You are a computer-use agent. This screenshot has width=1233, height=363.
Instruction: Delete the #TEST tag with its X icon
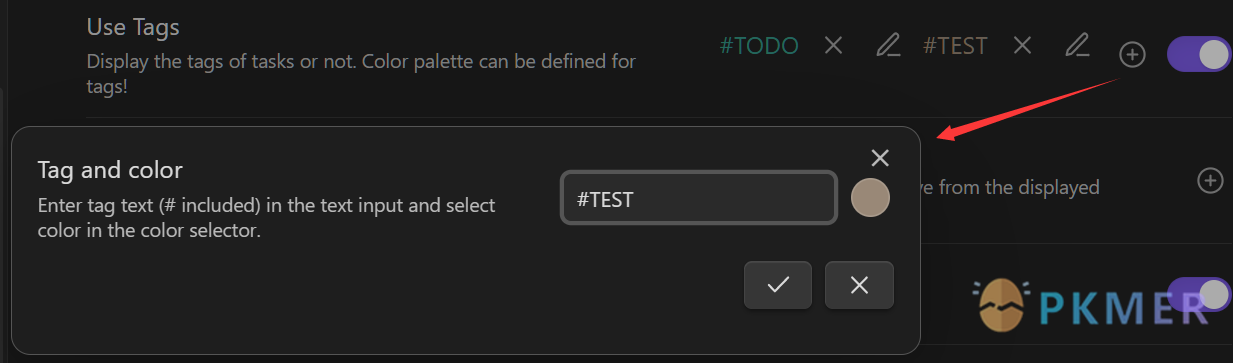click(1022, 46)
